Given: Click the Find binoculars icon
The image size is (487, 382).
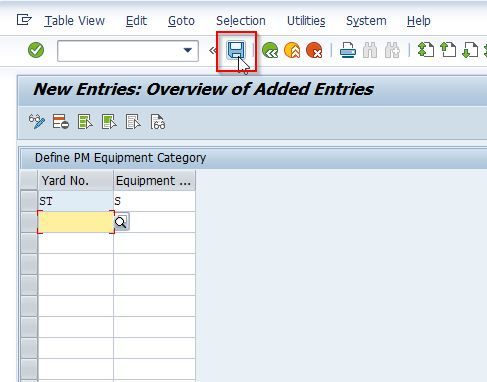Looking at the screenshot, I should (x=370, y=51).
